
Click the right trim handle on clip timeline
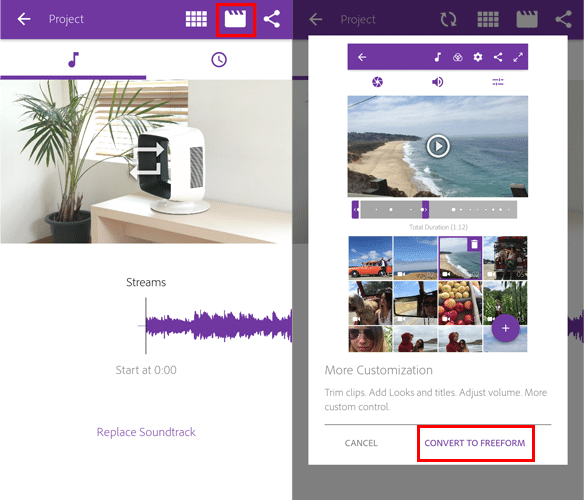tap(425, 210)
